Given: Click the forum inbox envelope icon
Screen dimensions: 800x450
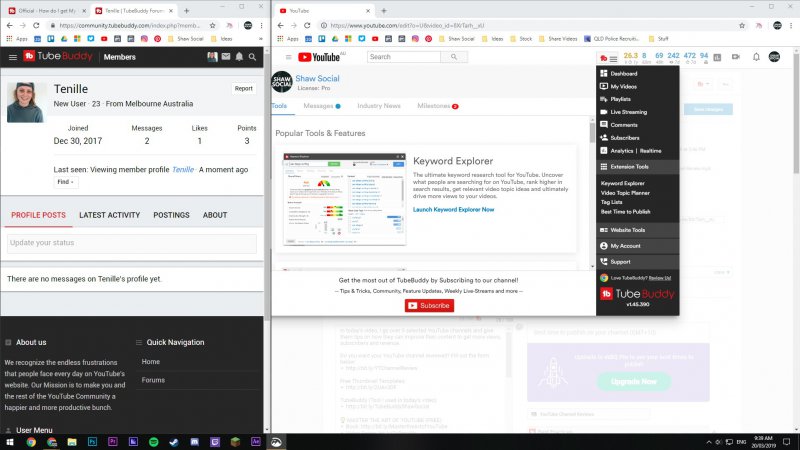Looking at the screenshot, I should click(x=226, y=58).
